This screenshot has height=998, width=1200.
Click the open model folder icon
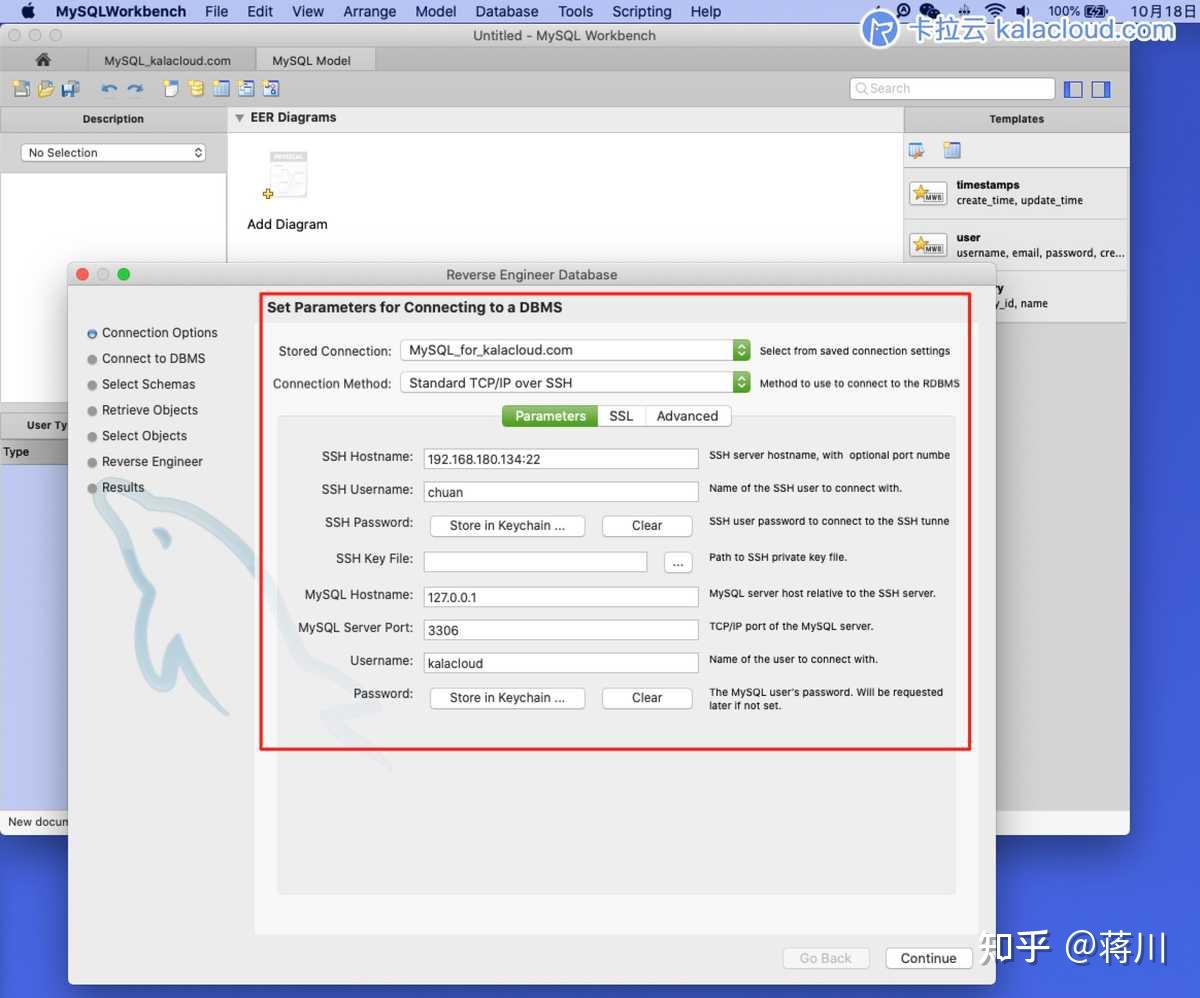[46, 89]
